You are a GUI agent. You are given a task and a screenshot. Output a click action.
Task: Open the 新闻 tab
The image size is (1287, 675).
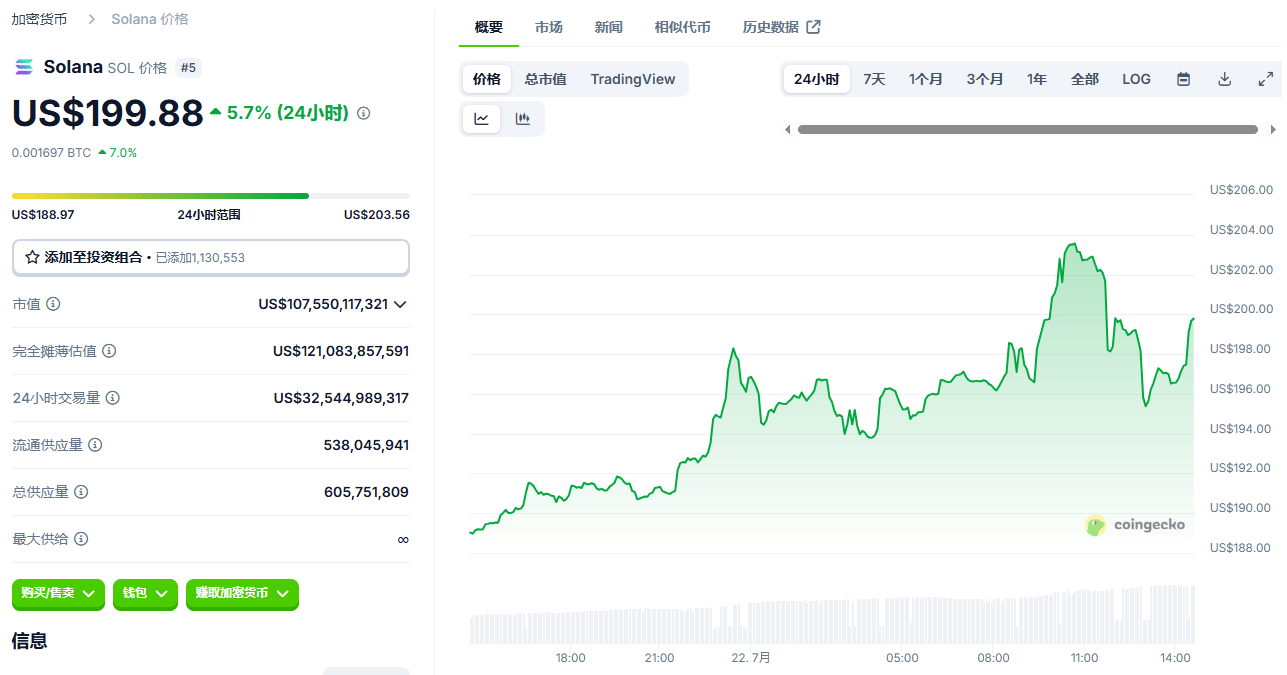pyautogui.click(x=609, y=27)
